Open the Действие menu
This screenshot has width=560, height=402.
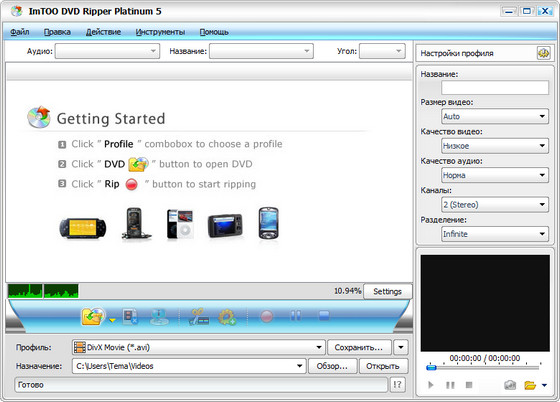pyautogui.click(x=103, y=32)
